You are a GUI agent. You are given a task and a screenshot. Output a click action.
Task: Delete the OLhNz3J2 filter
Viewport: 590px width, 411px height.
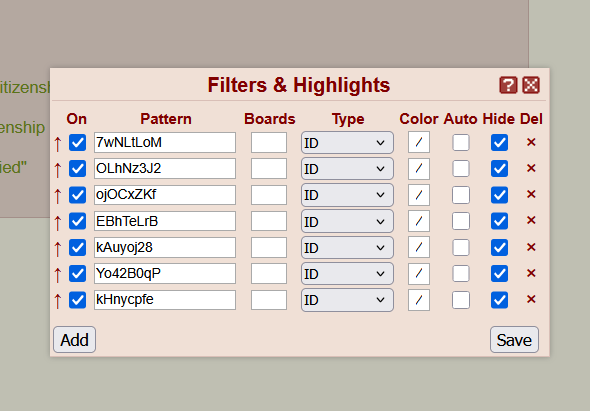click(531, 168)
